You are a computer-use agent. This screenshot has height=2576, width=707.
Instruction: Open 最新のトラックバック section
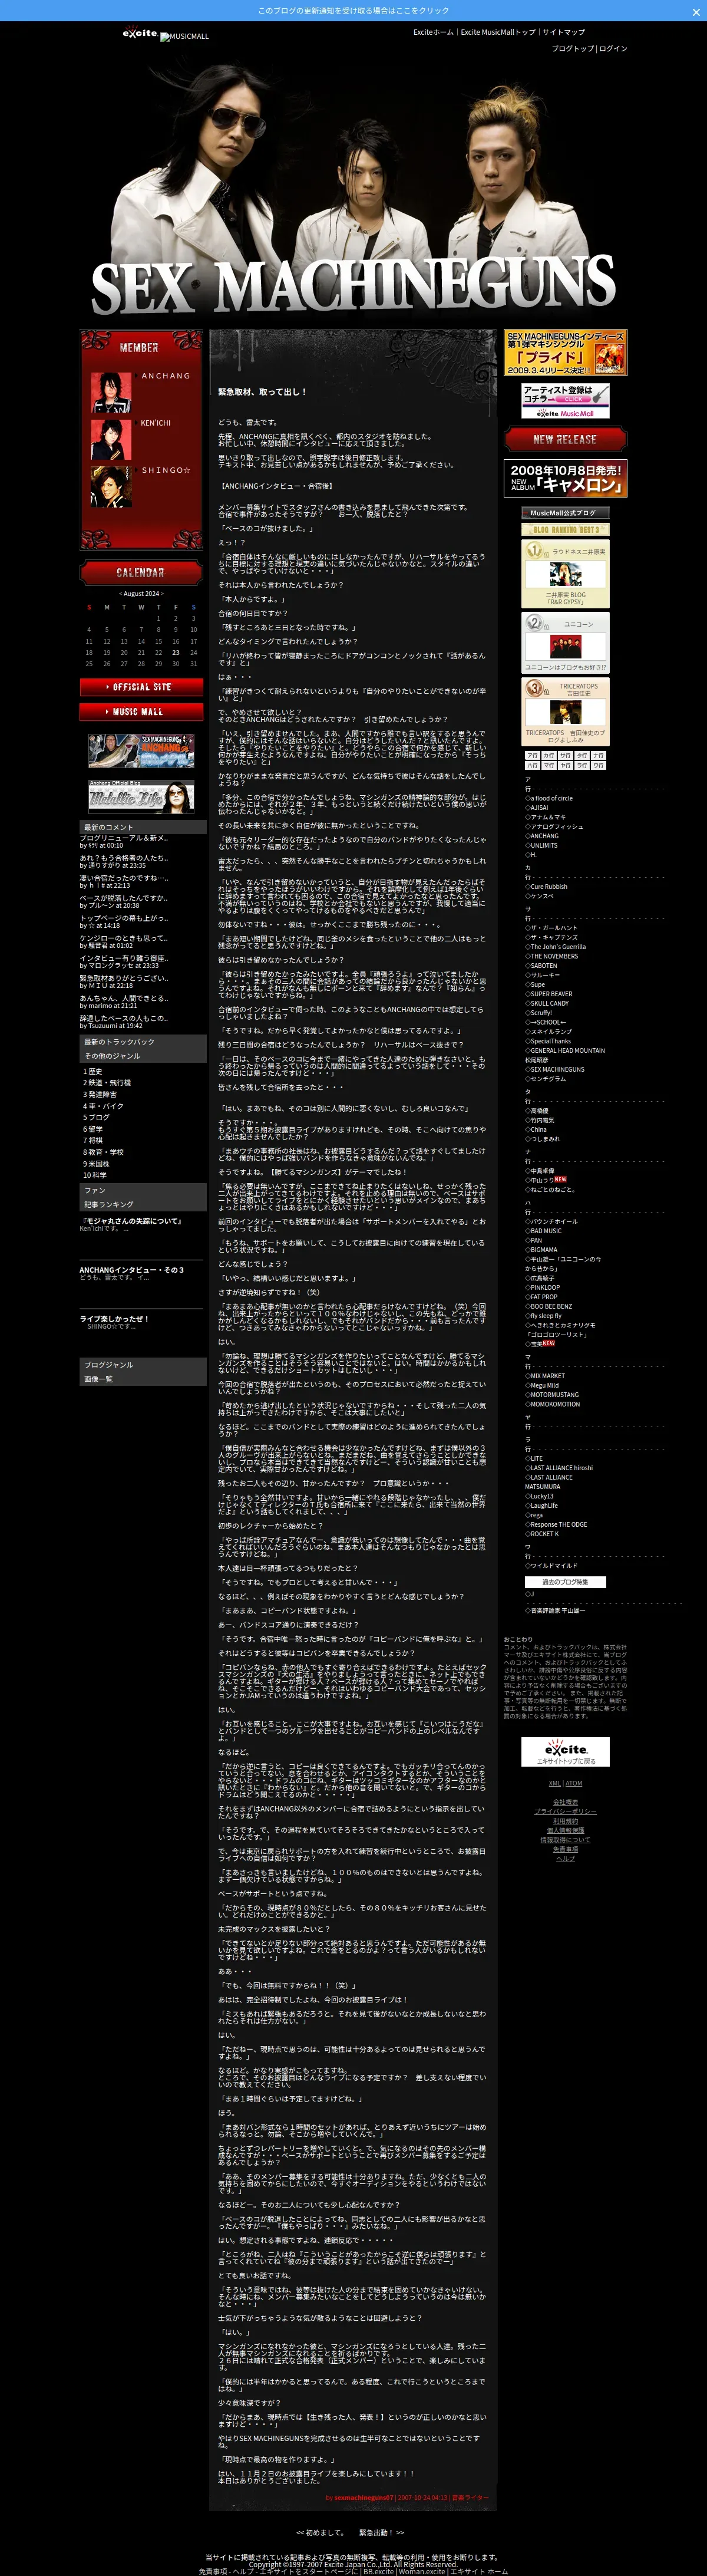point(119,1042)
